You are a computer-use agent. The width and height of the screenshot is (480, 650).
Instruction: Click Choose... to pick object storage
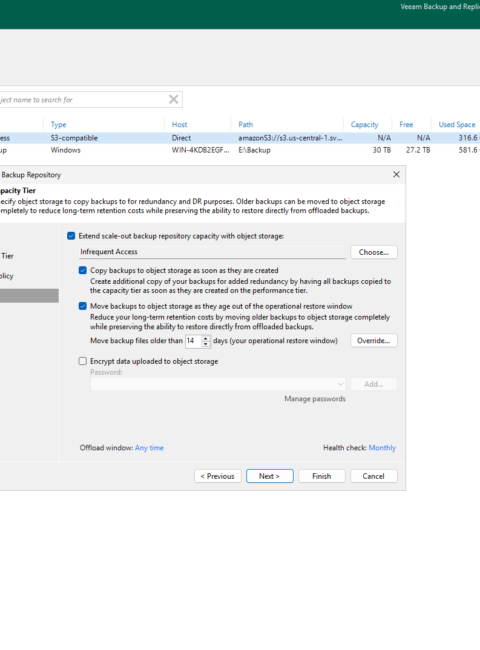coord(373,252)
